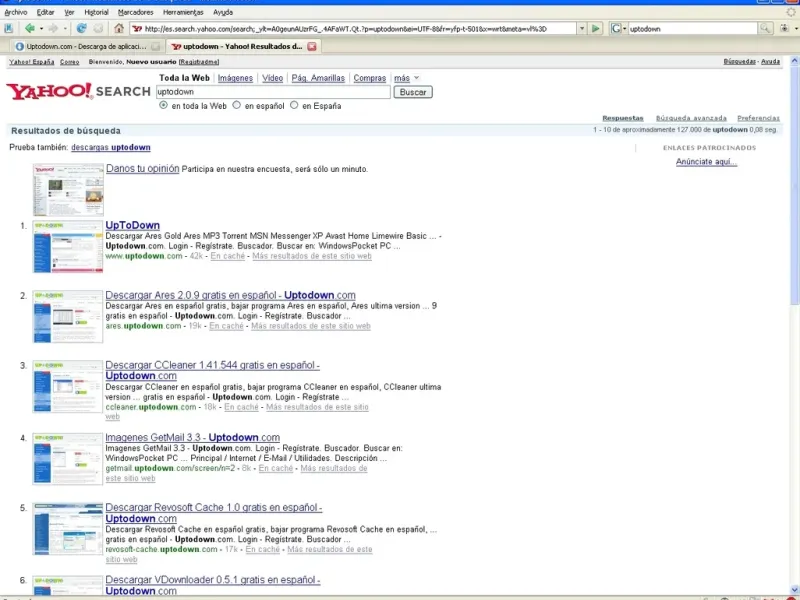Open 'Descargar CCleaner 1.41.544' result
The height and width of the screenshot is (600, 800).
click(212, 370)
